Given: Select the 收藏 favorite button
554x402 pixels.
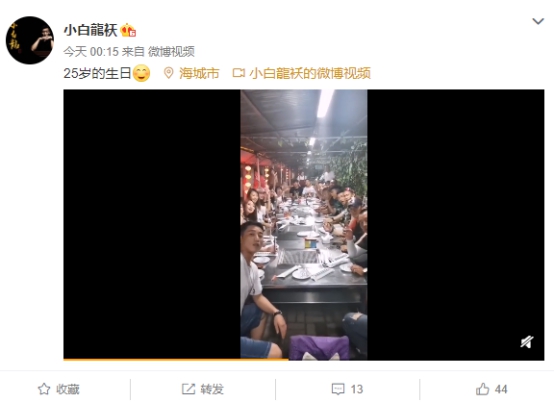Looking at the screenshot, I should (x=59, y=389).
